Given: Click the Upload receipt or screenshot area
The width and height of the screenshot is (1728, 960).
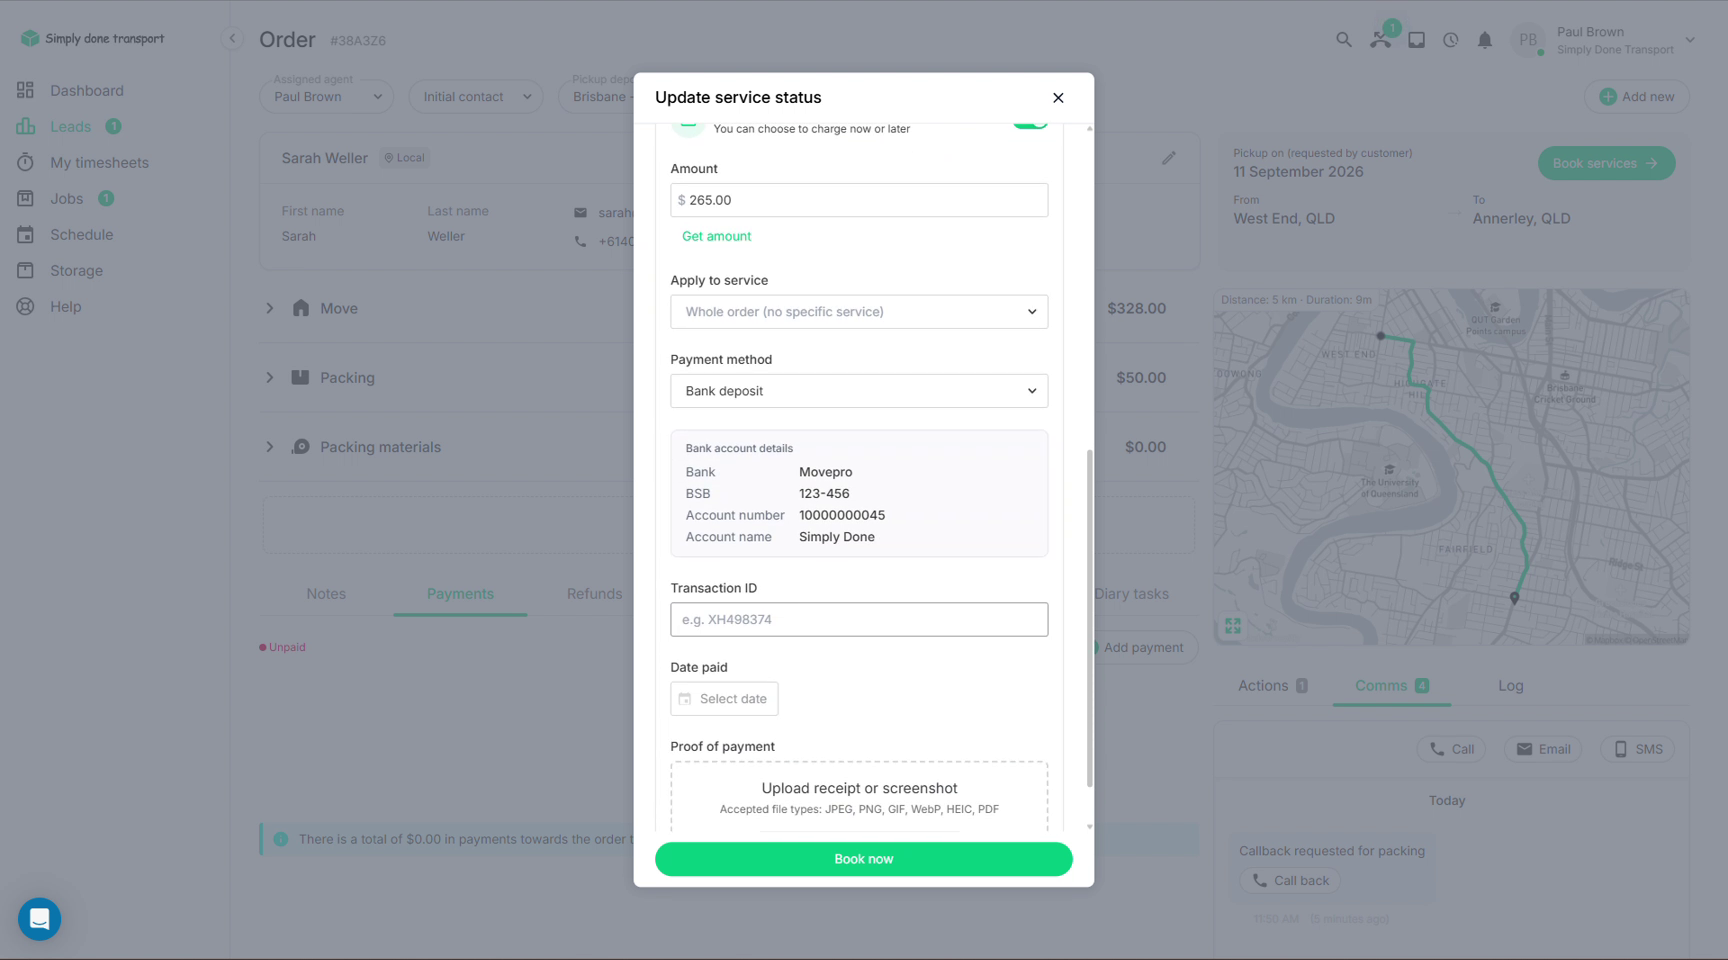Looking at the screenshot, I should (x=859, y=797).
